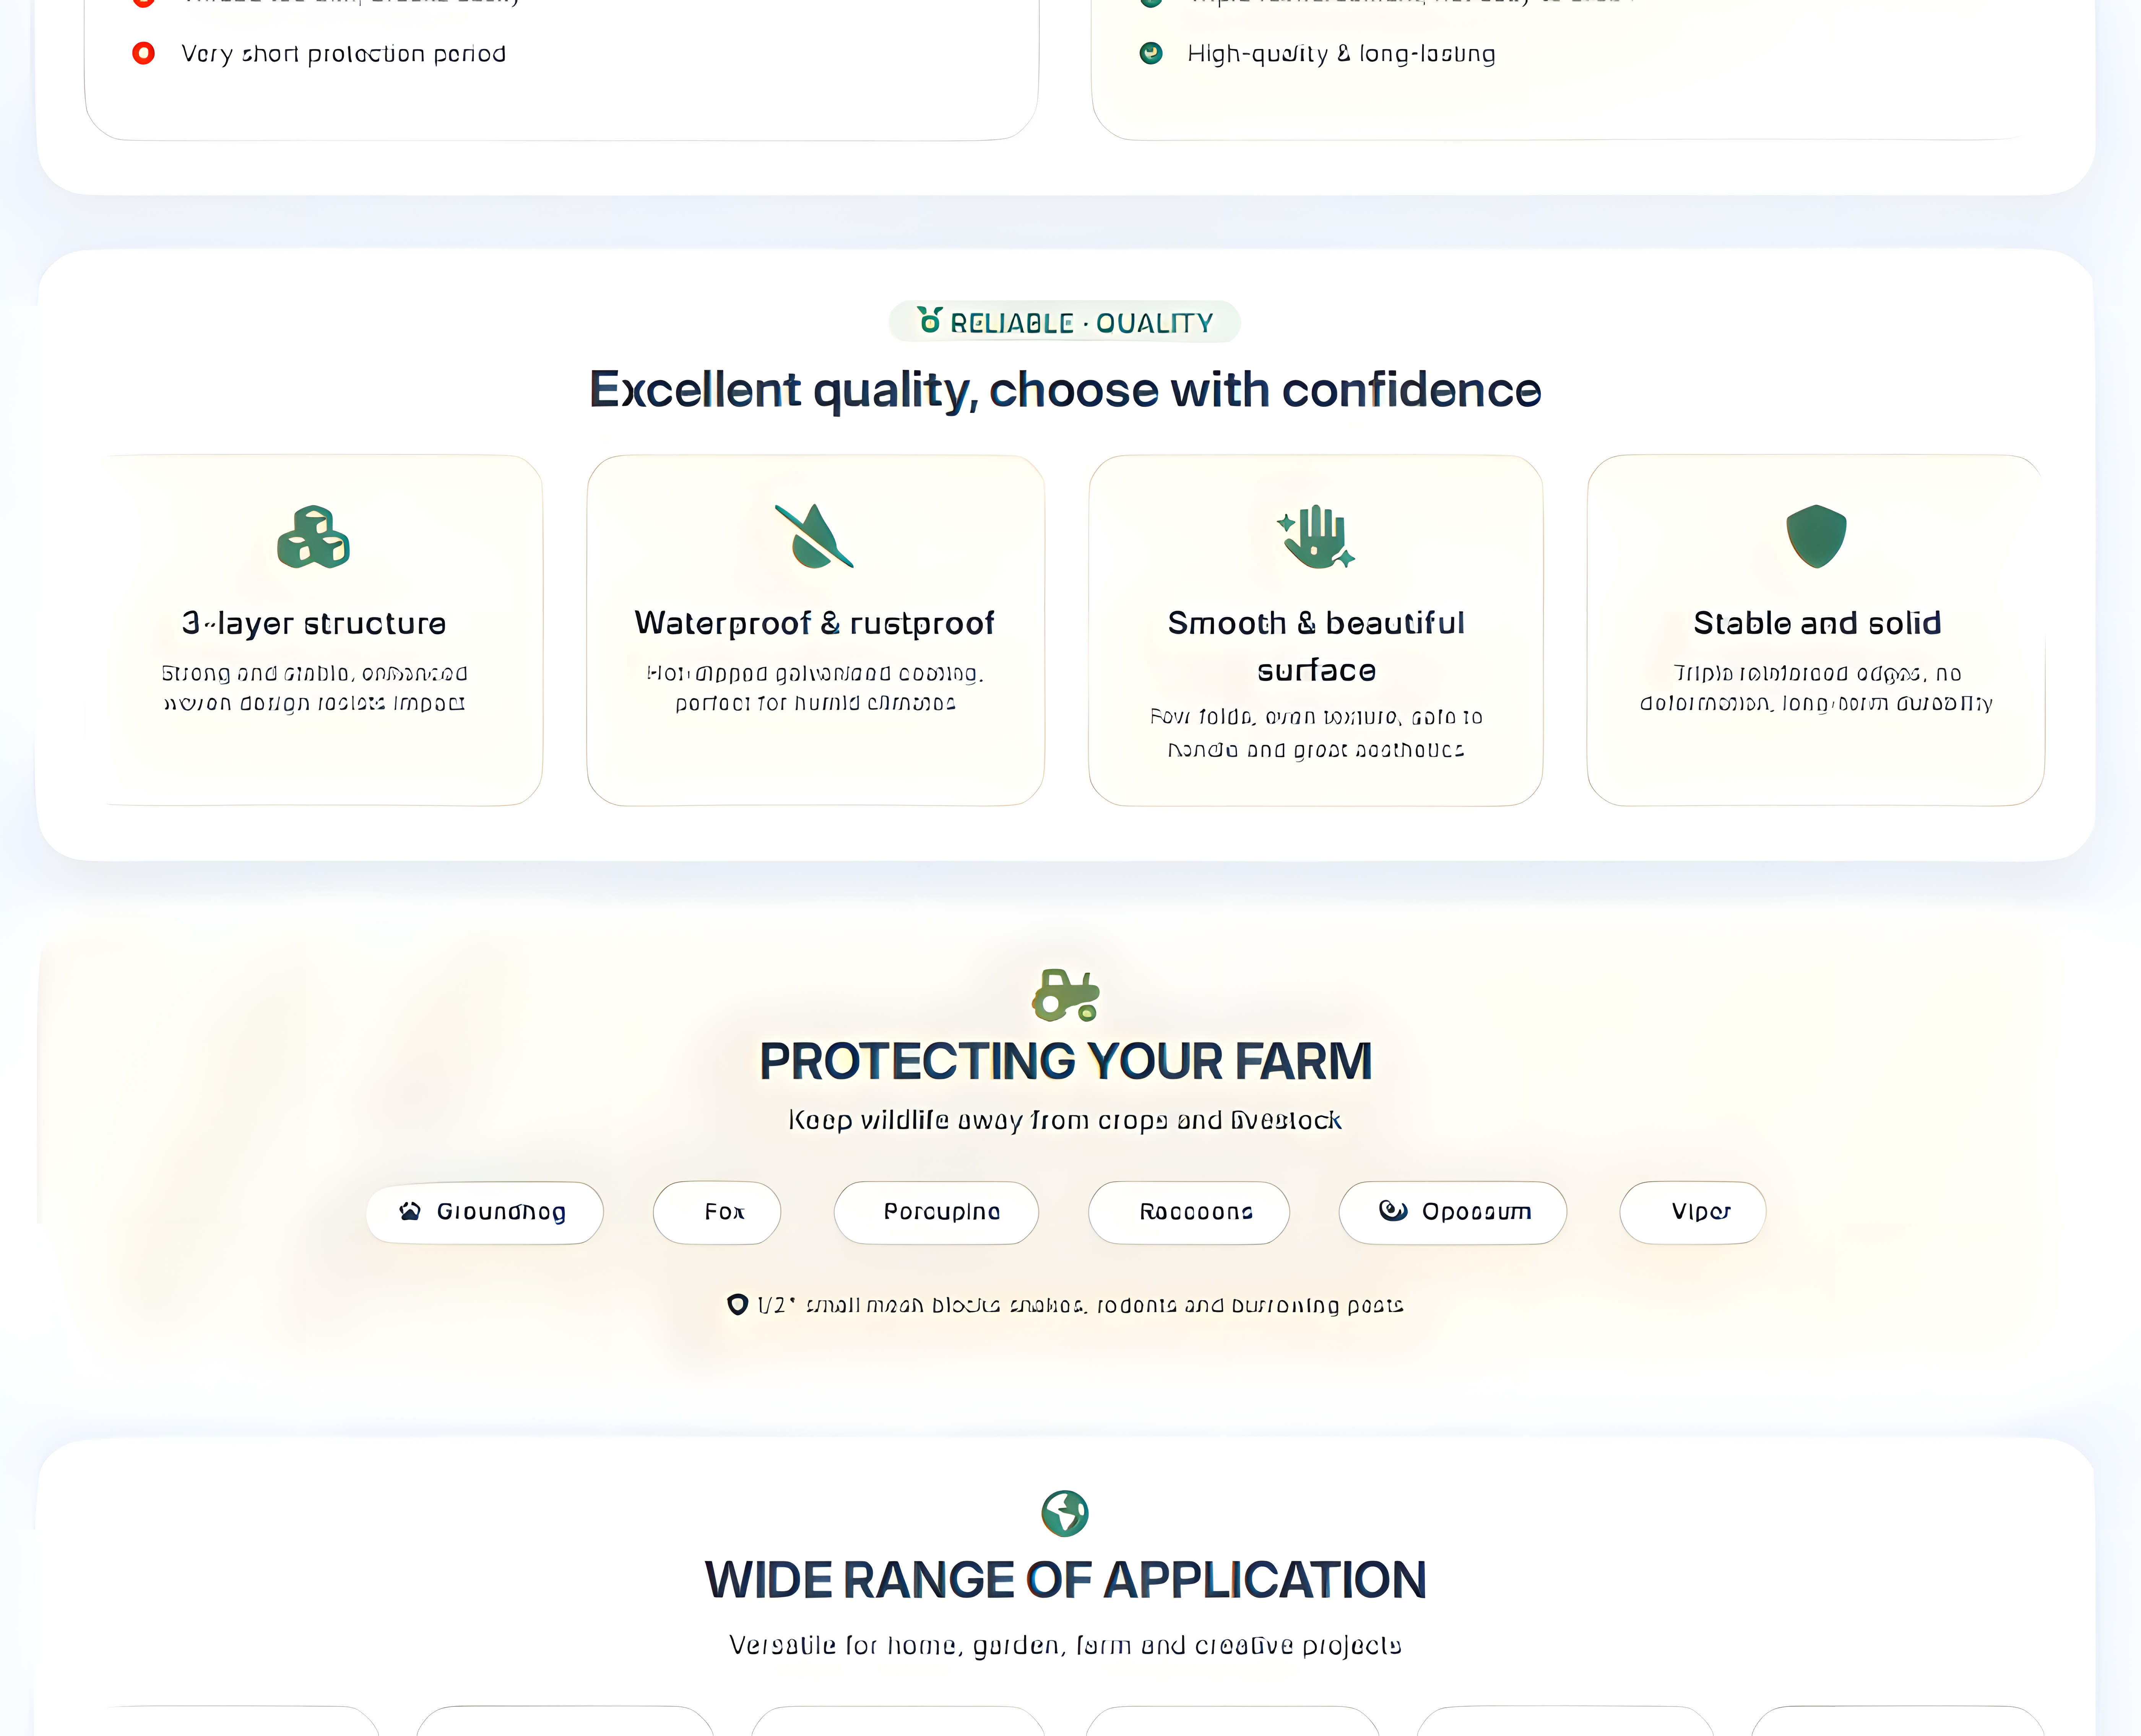Select the Fox pill
This screenshot has height=1736, width=2141.
(x=717, y=1212)
